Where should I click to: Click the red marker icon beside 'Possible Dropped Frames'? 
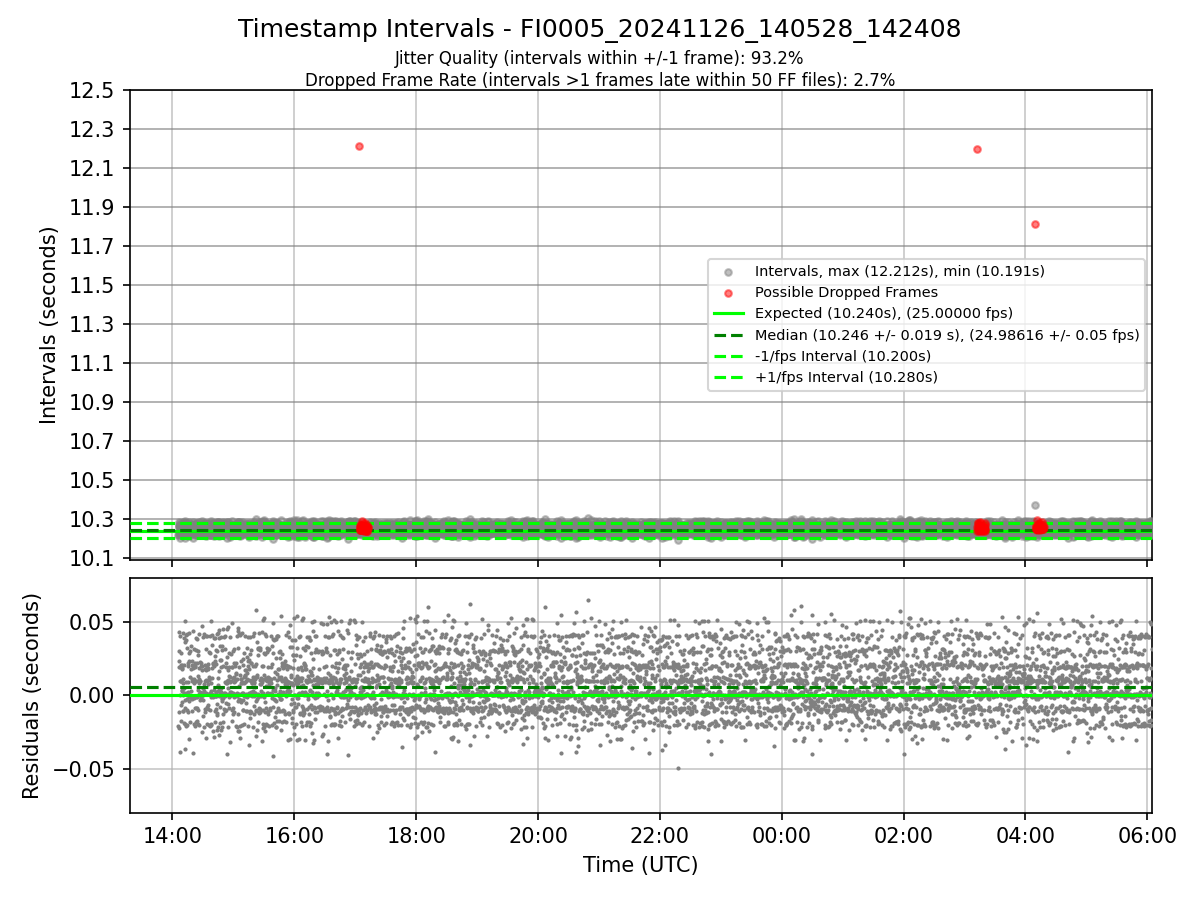point(728,293)
